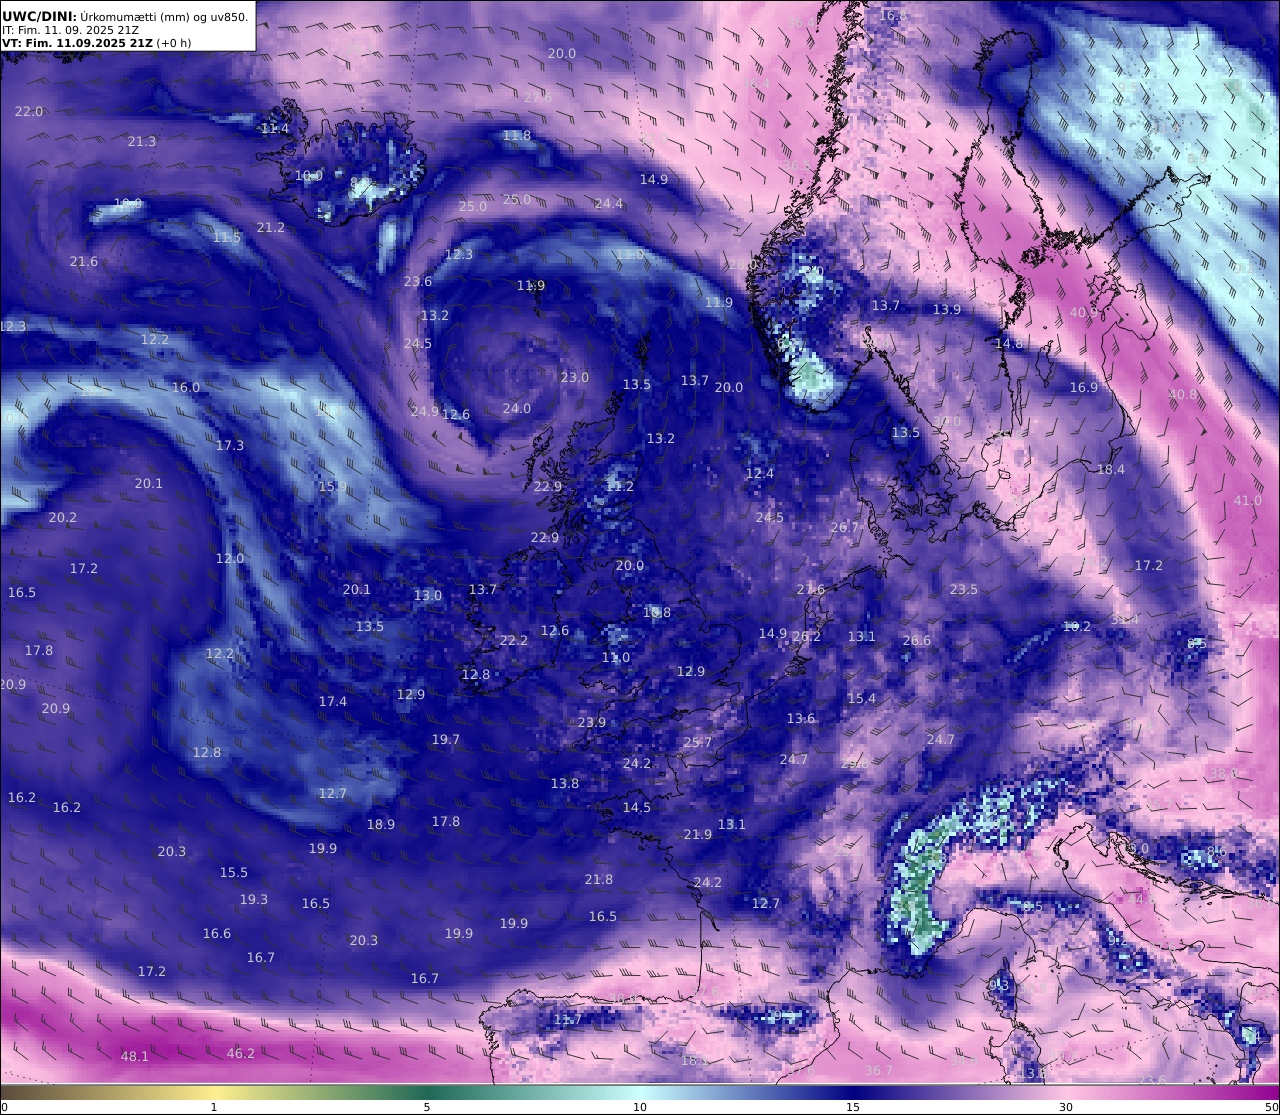1280x1115 pixels.
Task: Click the 14.8 value on the map
Action: [1009, 343]
